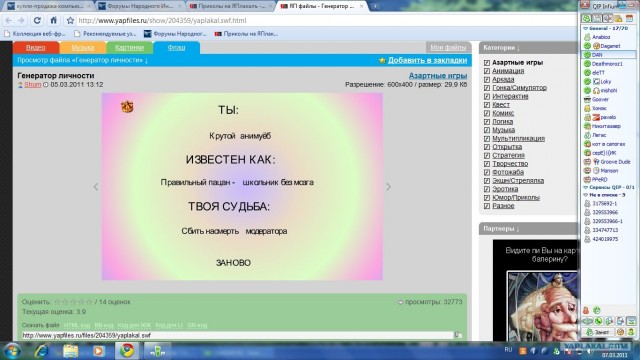Click Добавить в закладки link
Image resolution: width=640 pixels, height=360 pixels.
(427, 60)
